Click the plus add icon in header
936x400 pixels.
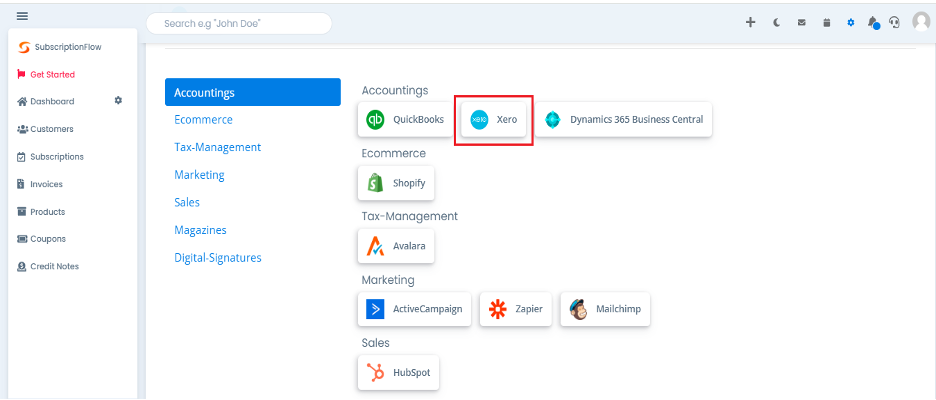[x=751, y=22]
